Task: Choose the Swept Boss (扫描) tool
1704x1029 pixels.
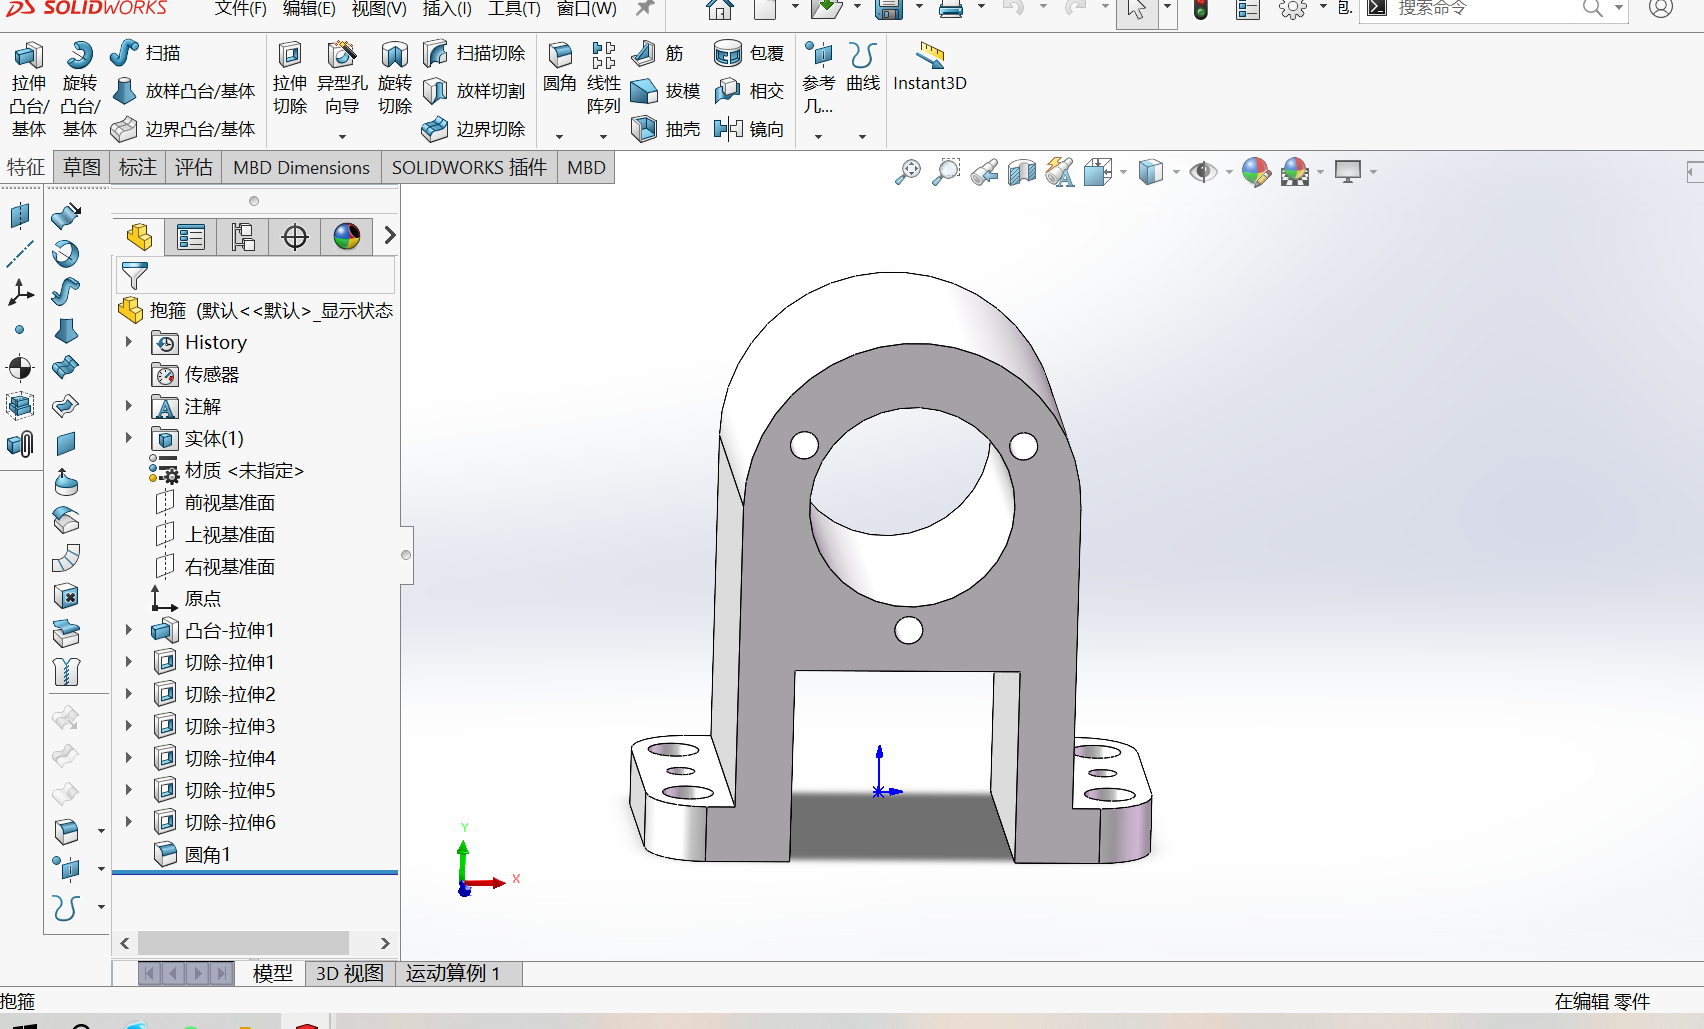Action: click(146, 53)
